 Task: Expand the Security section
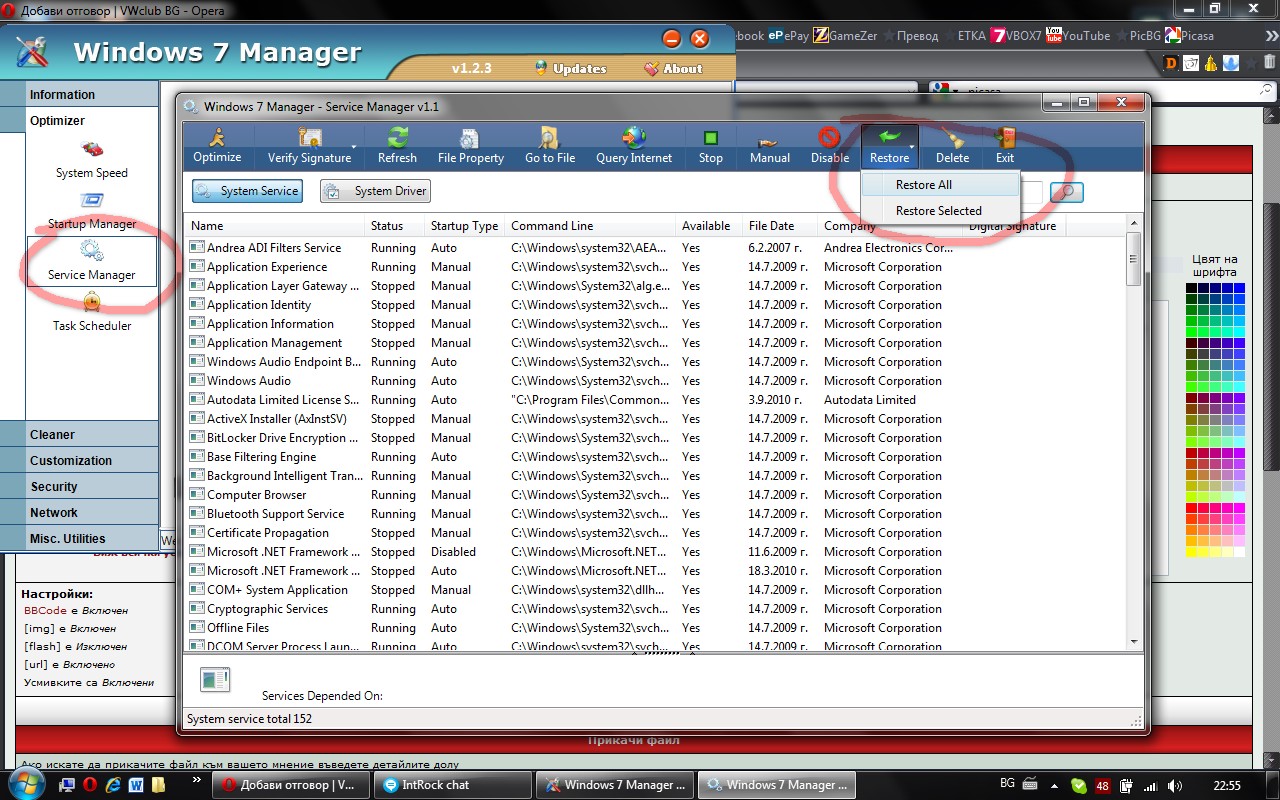tap(79, 487)
